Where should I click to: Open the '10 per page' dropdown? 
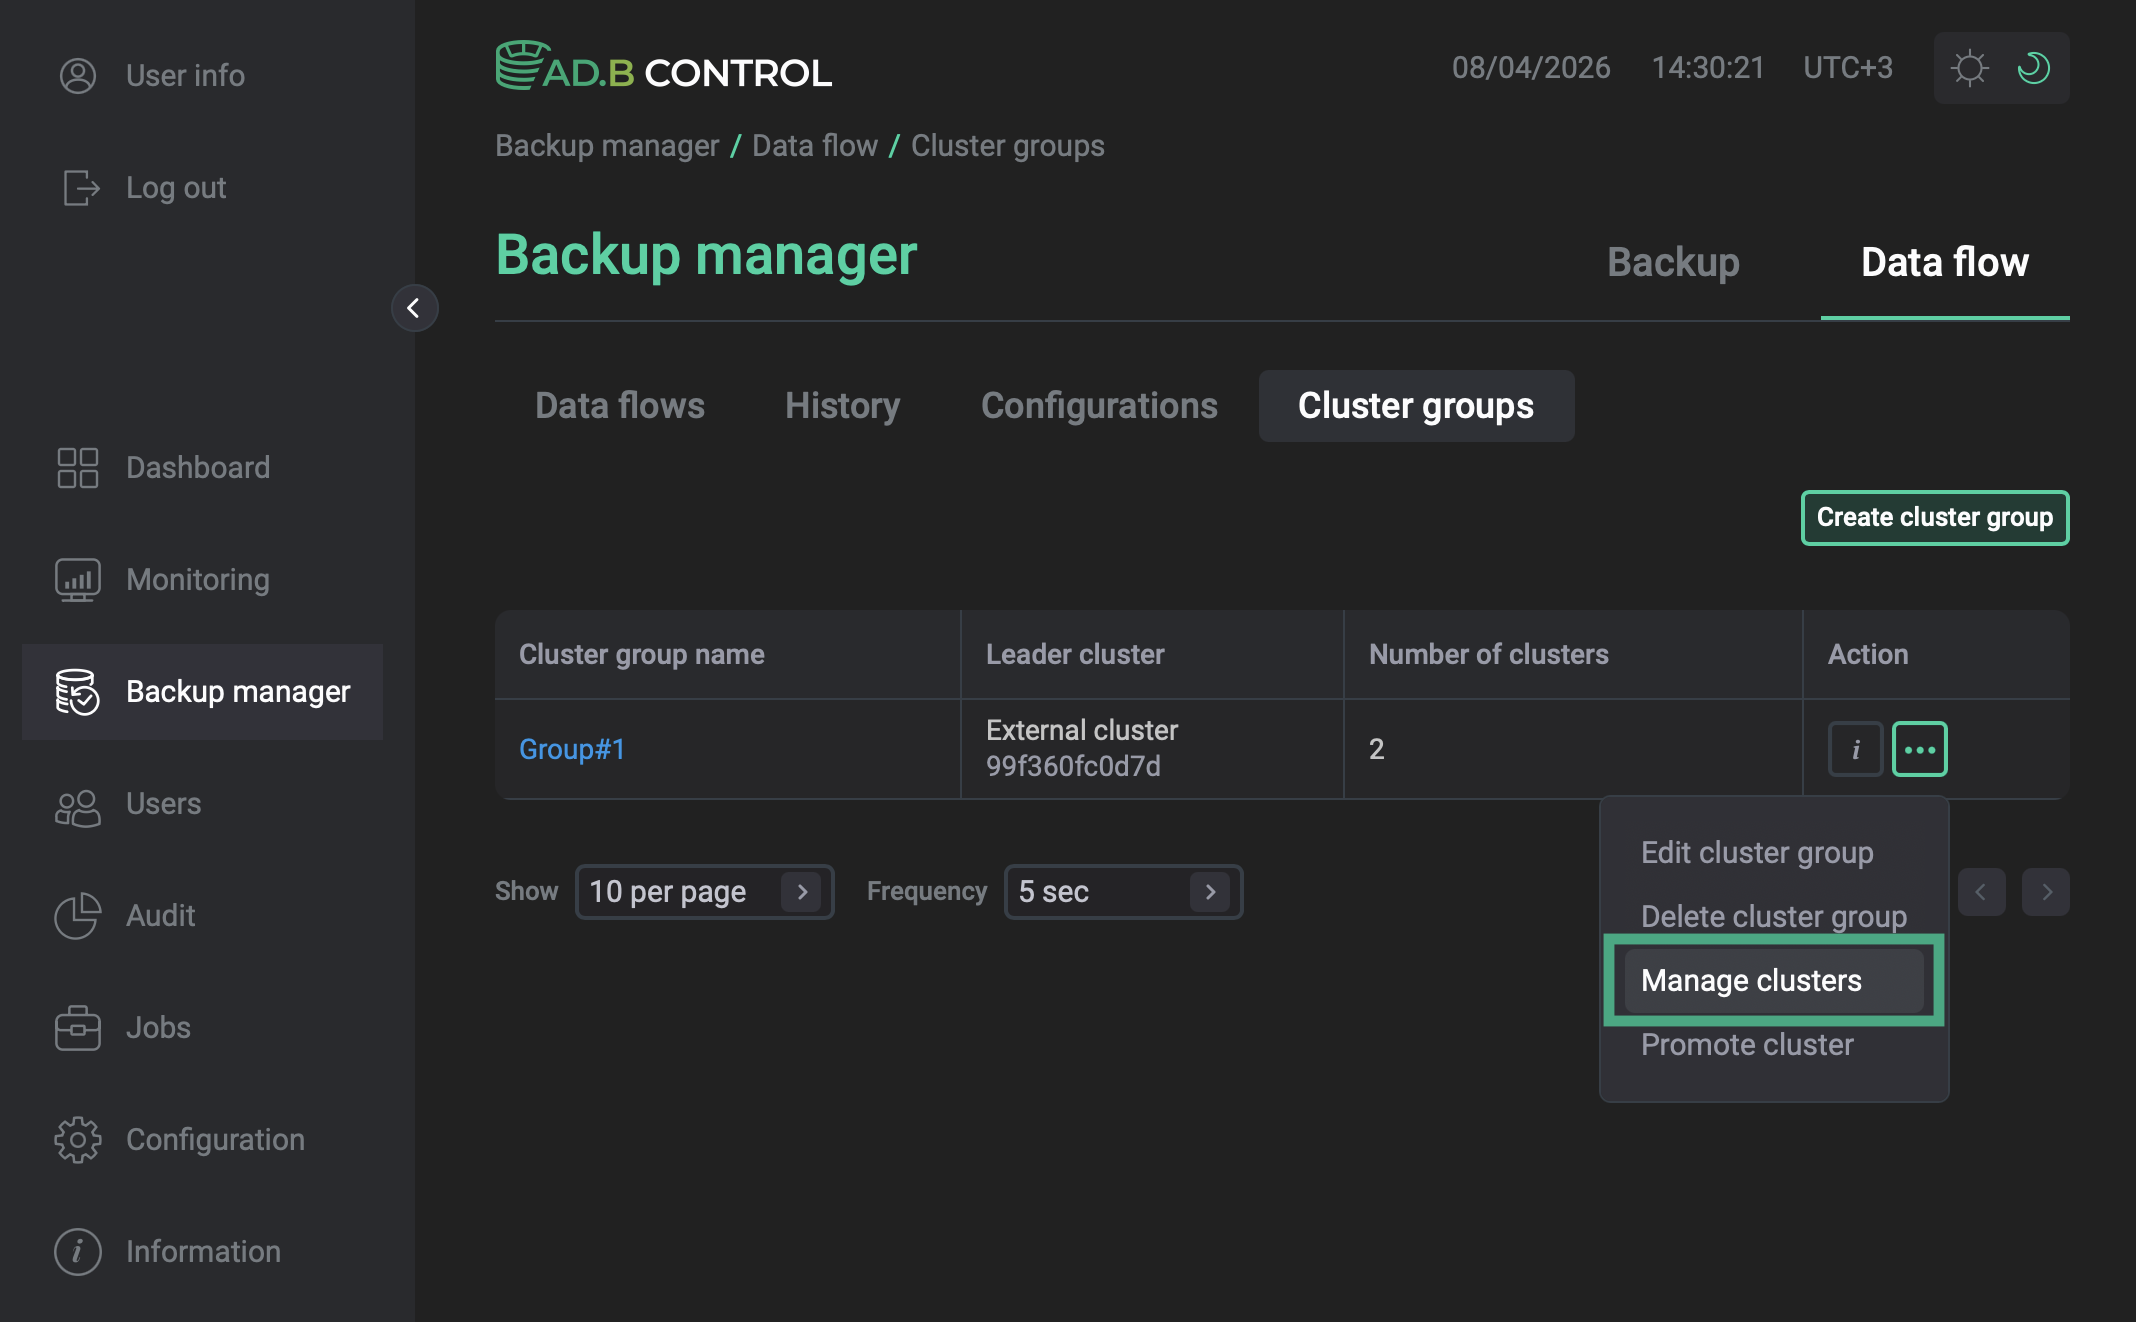tap(704, 891)
